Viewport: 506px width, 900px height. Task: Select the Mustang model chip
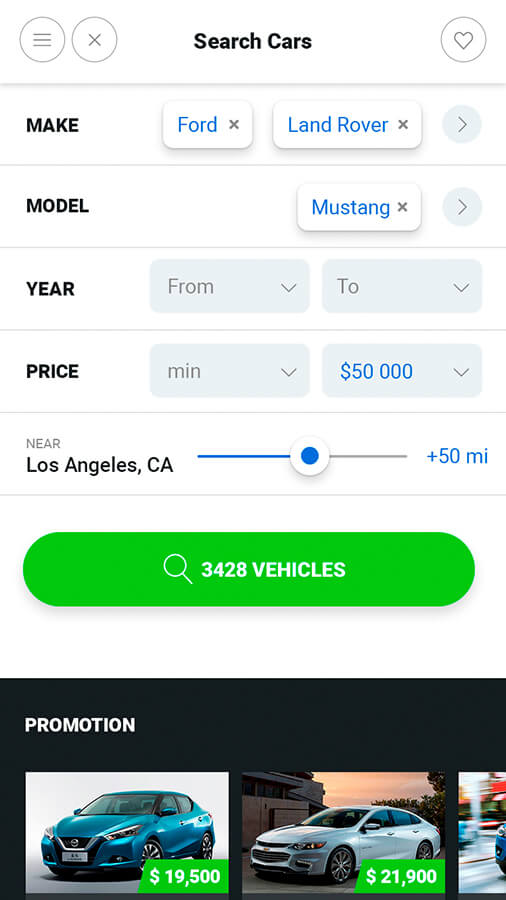coord(351,207)
